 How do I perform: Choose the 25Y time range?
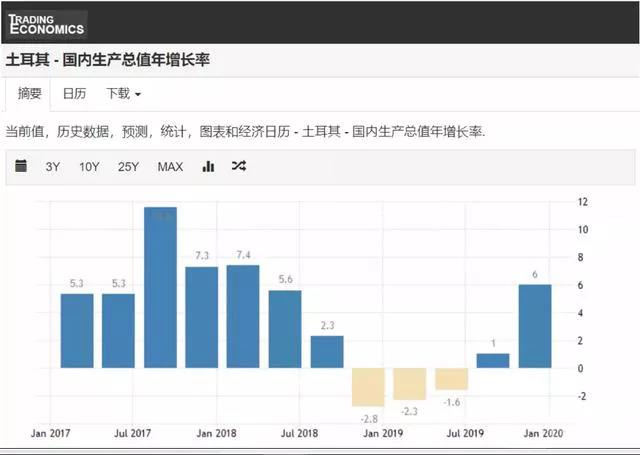[128, 167]
